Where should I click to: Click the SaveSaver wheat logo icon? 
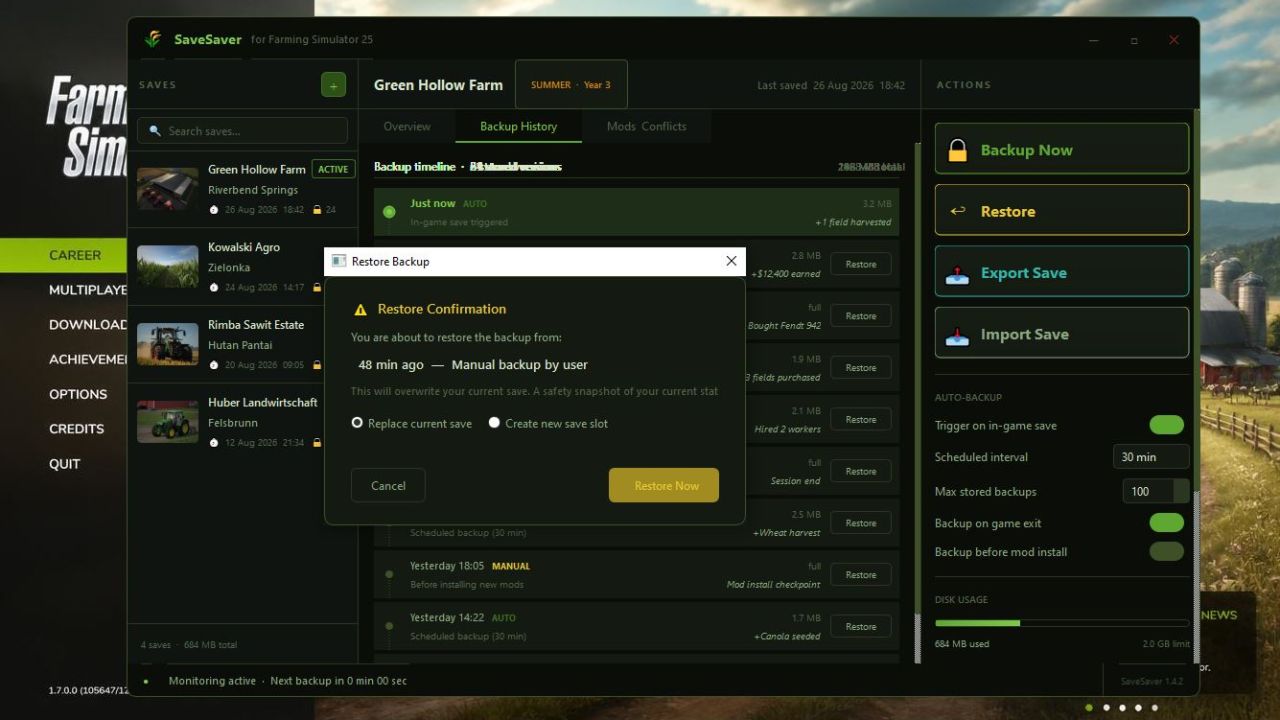click(153, 39)
